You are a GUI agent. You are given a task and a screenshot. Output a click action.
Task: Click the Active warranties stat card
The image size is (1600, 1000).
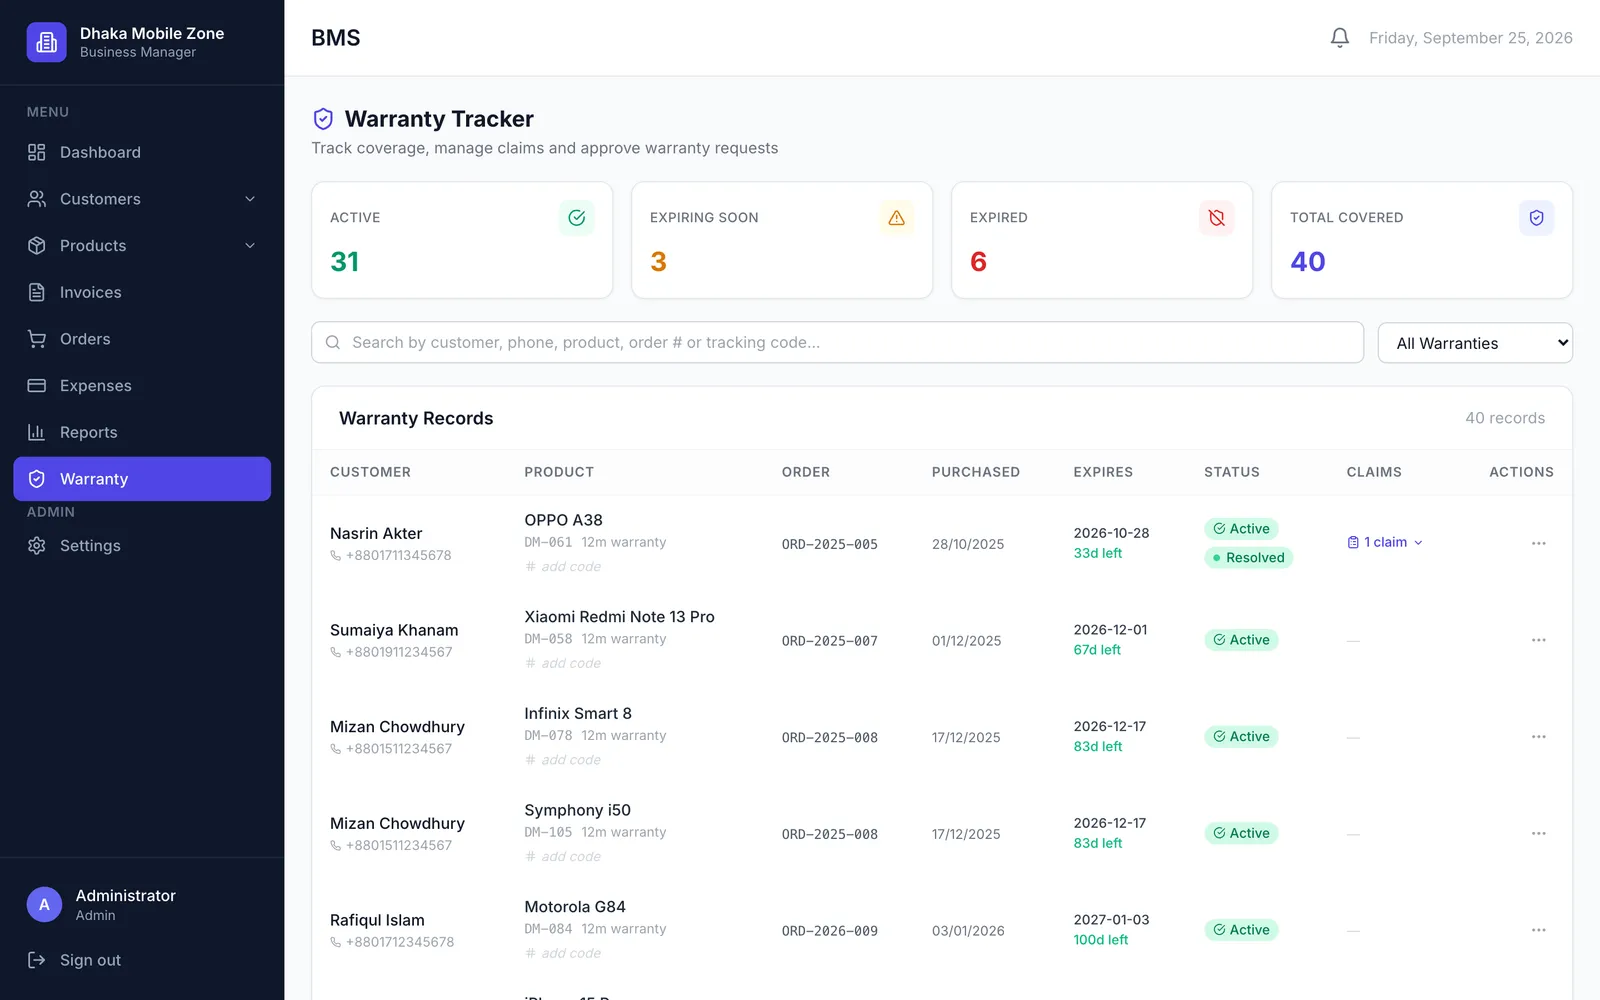pos(462,240)
